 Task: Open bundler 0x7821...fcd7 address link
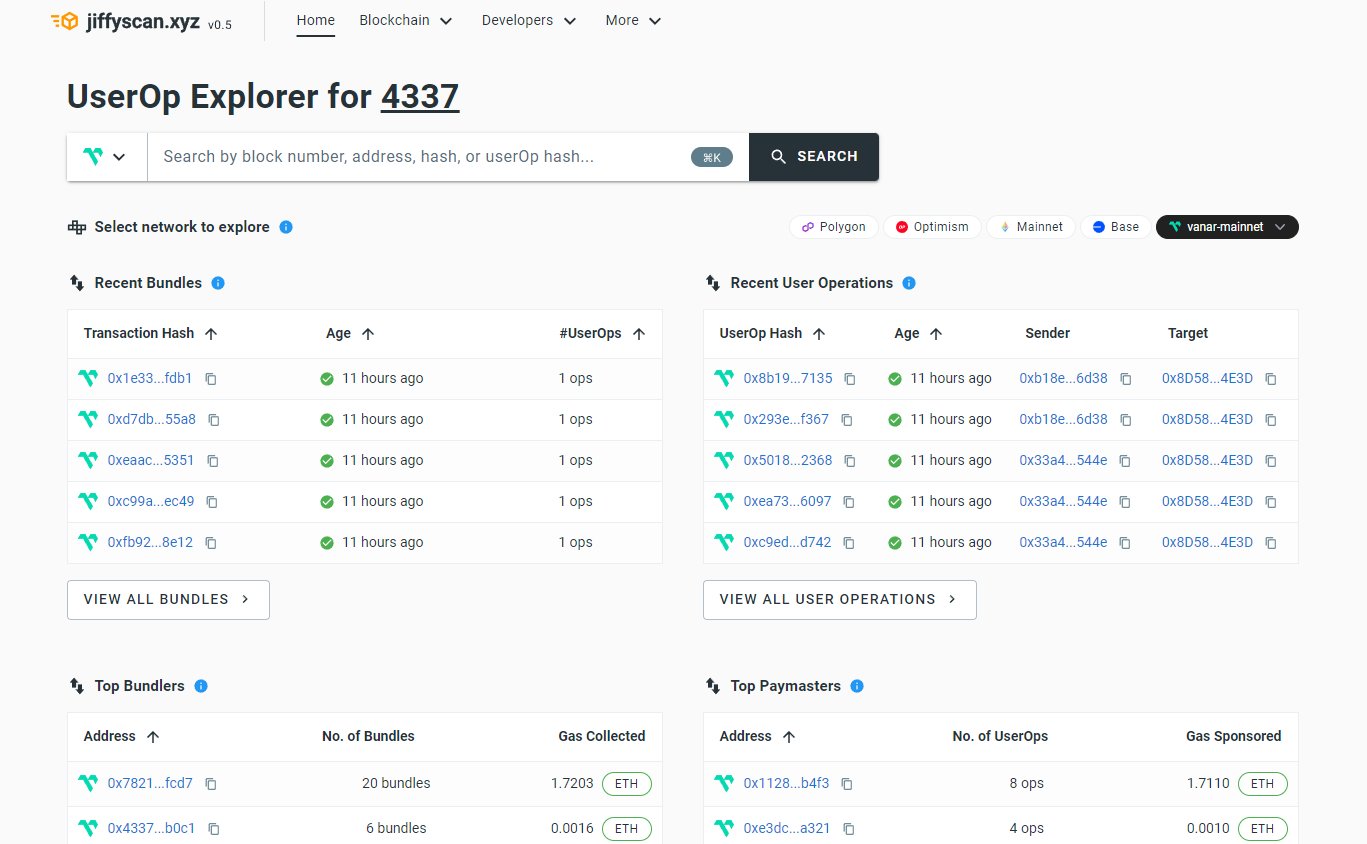(x=150, y=784)
